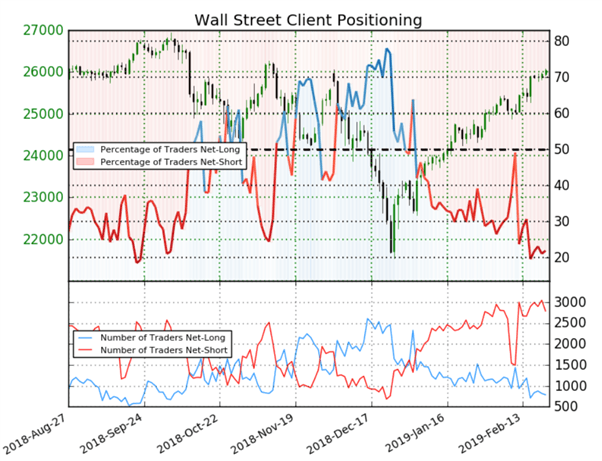Click the blue Number Net-Long legend line

click(x=85, y=338)
